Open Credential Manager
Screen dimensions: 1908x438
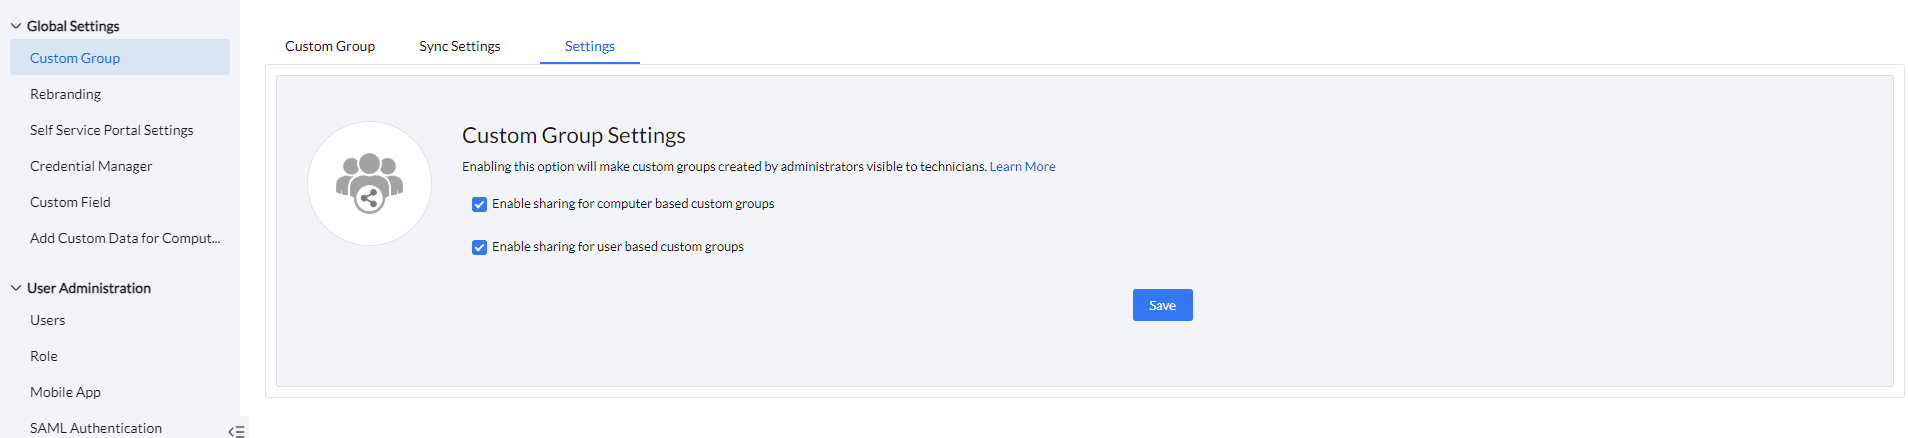pos(91,166)
